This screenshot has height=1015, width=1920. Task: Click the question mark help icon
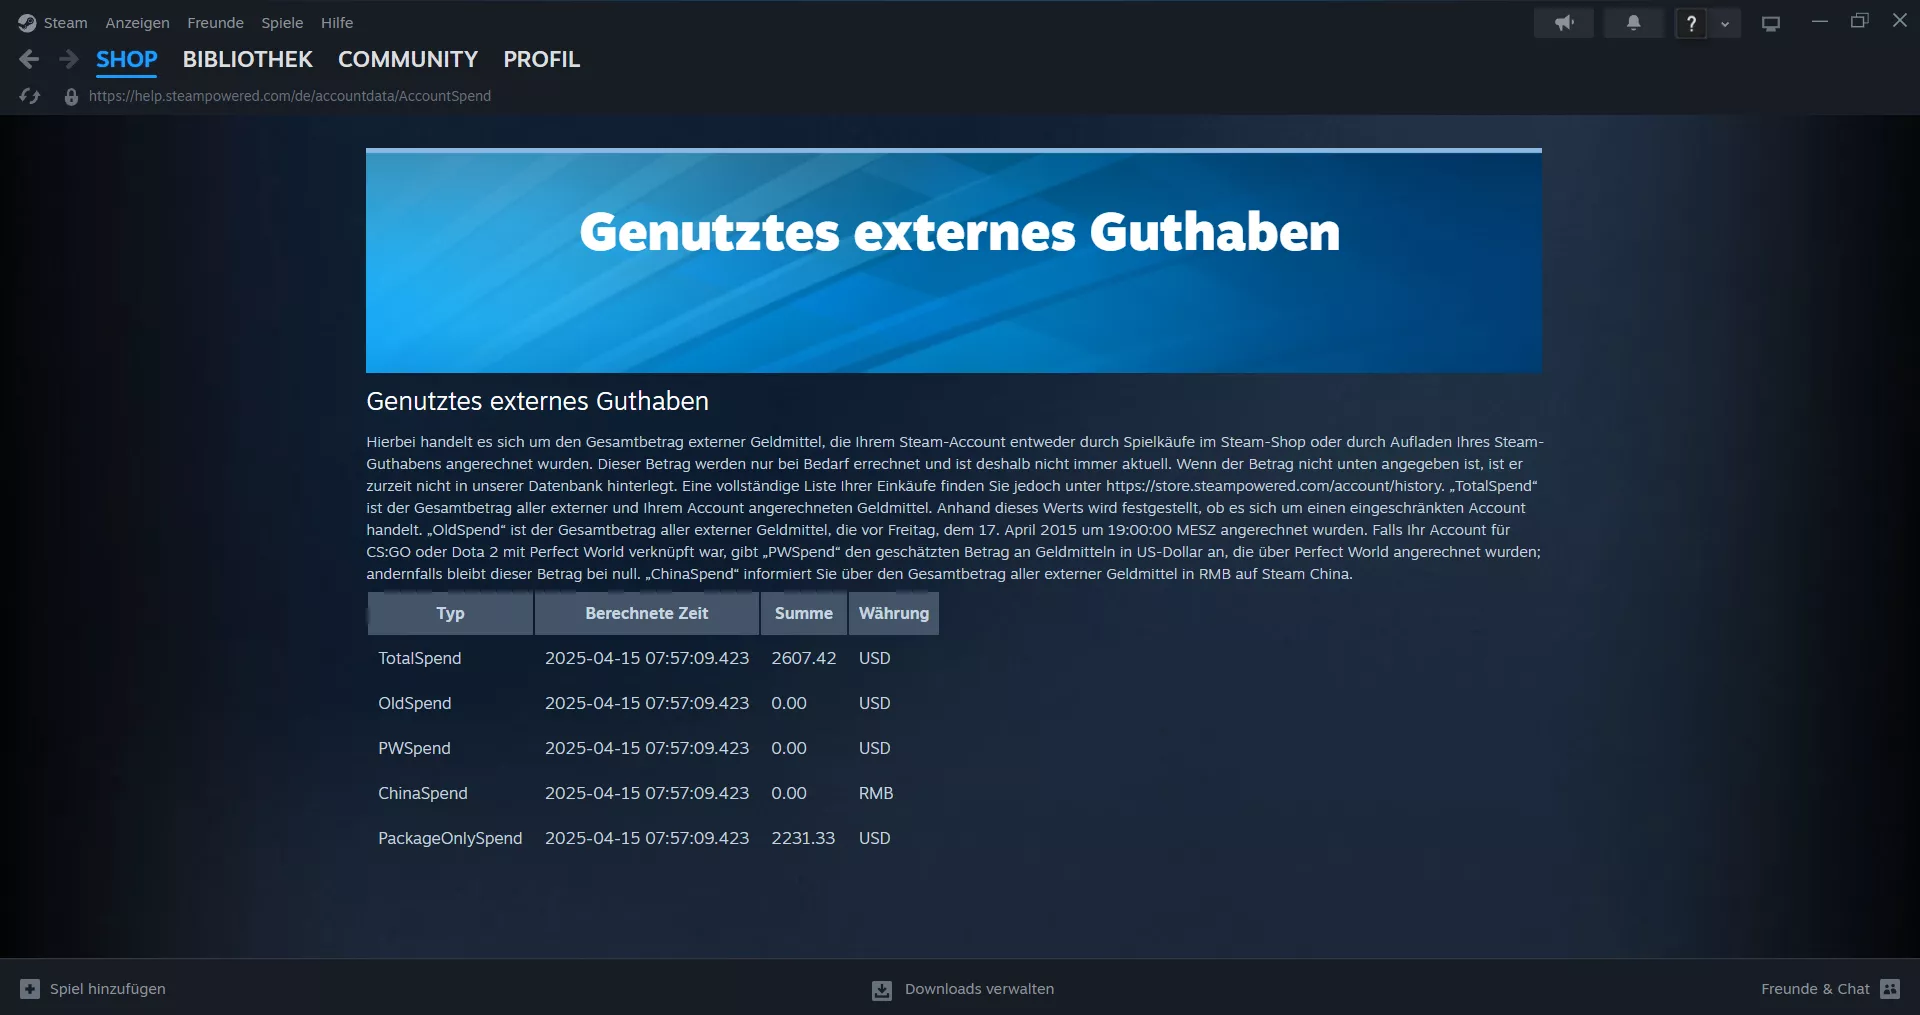click(1691, 23)
